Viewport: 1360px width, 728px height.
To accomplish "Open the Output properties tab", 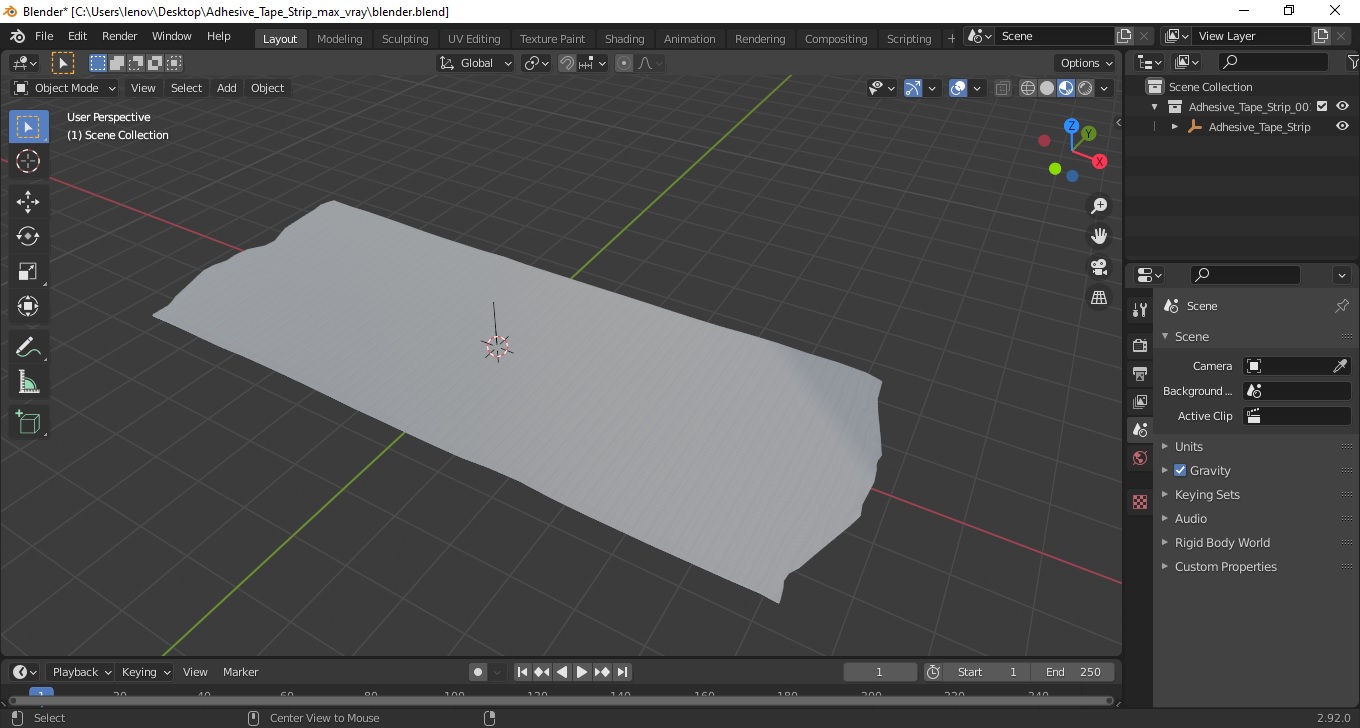I will click(1140, 373).
